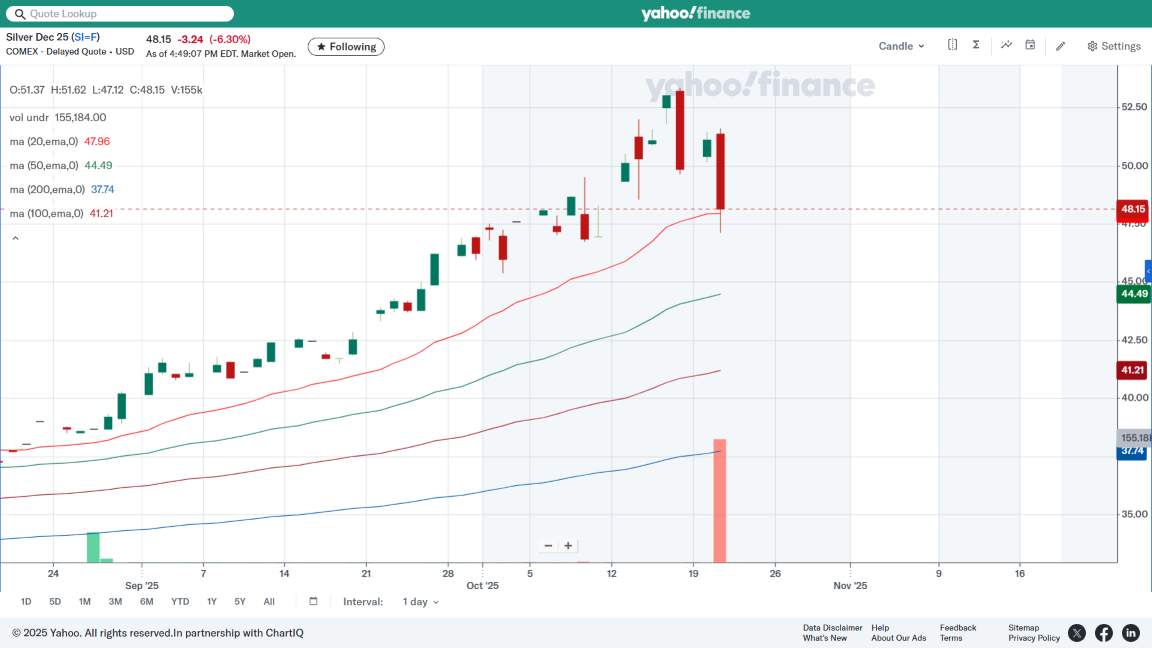Open Yahoo Finance's X (Twitter) page
This screenshot has height=648, width=1152.
point(1076,633)
